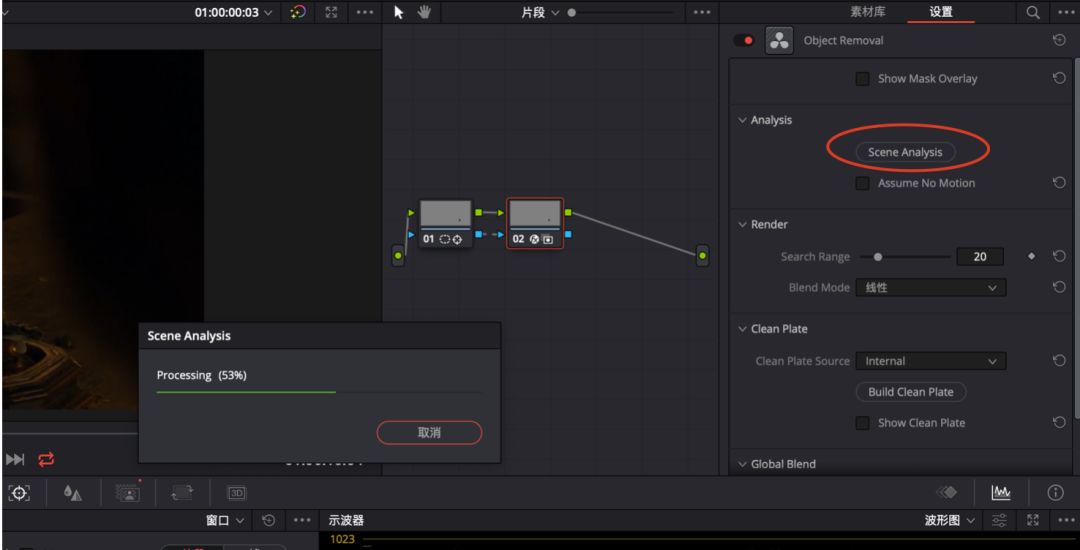Click the Search Range slider
This screenshot has width=1080, height=550.
coord(905,257)
